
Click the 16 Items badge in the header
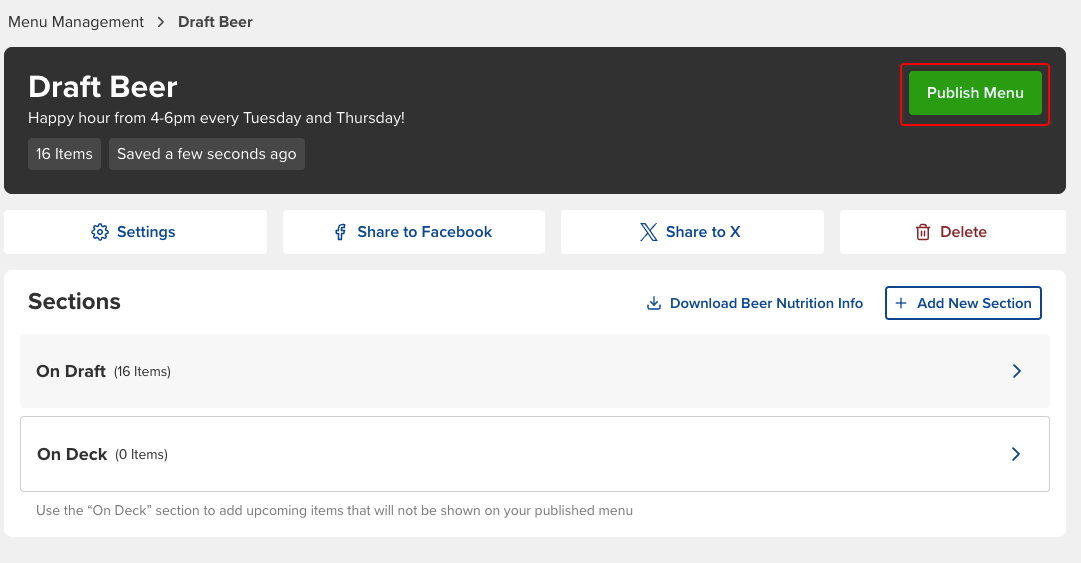64,154
